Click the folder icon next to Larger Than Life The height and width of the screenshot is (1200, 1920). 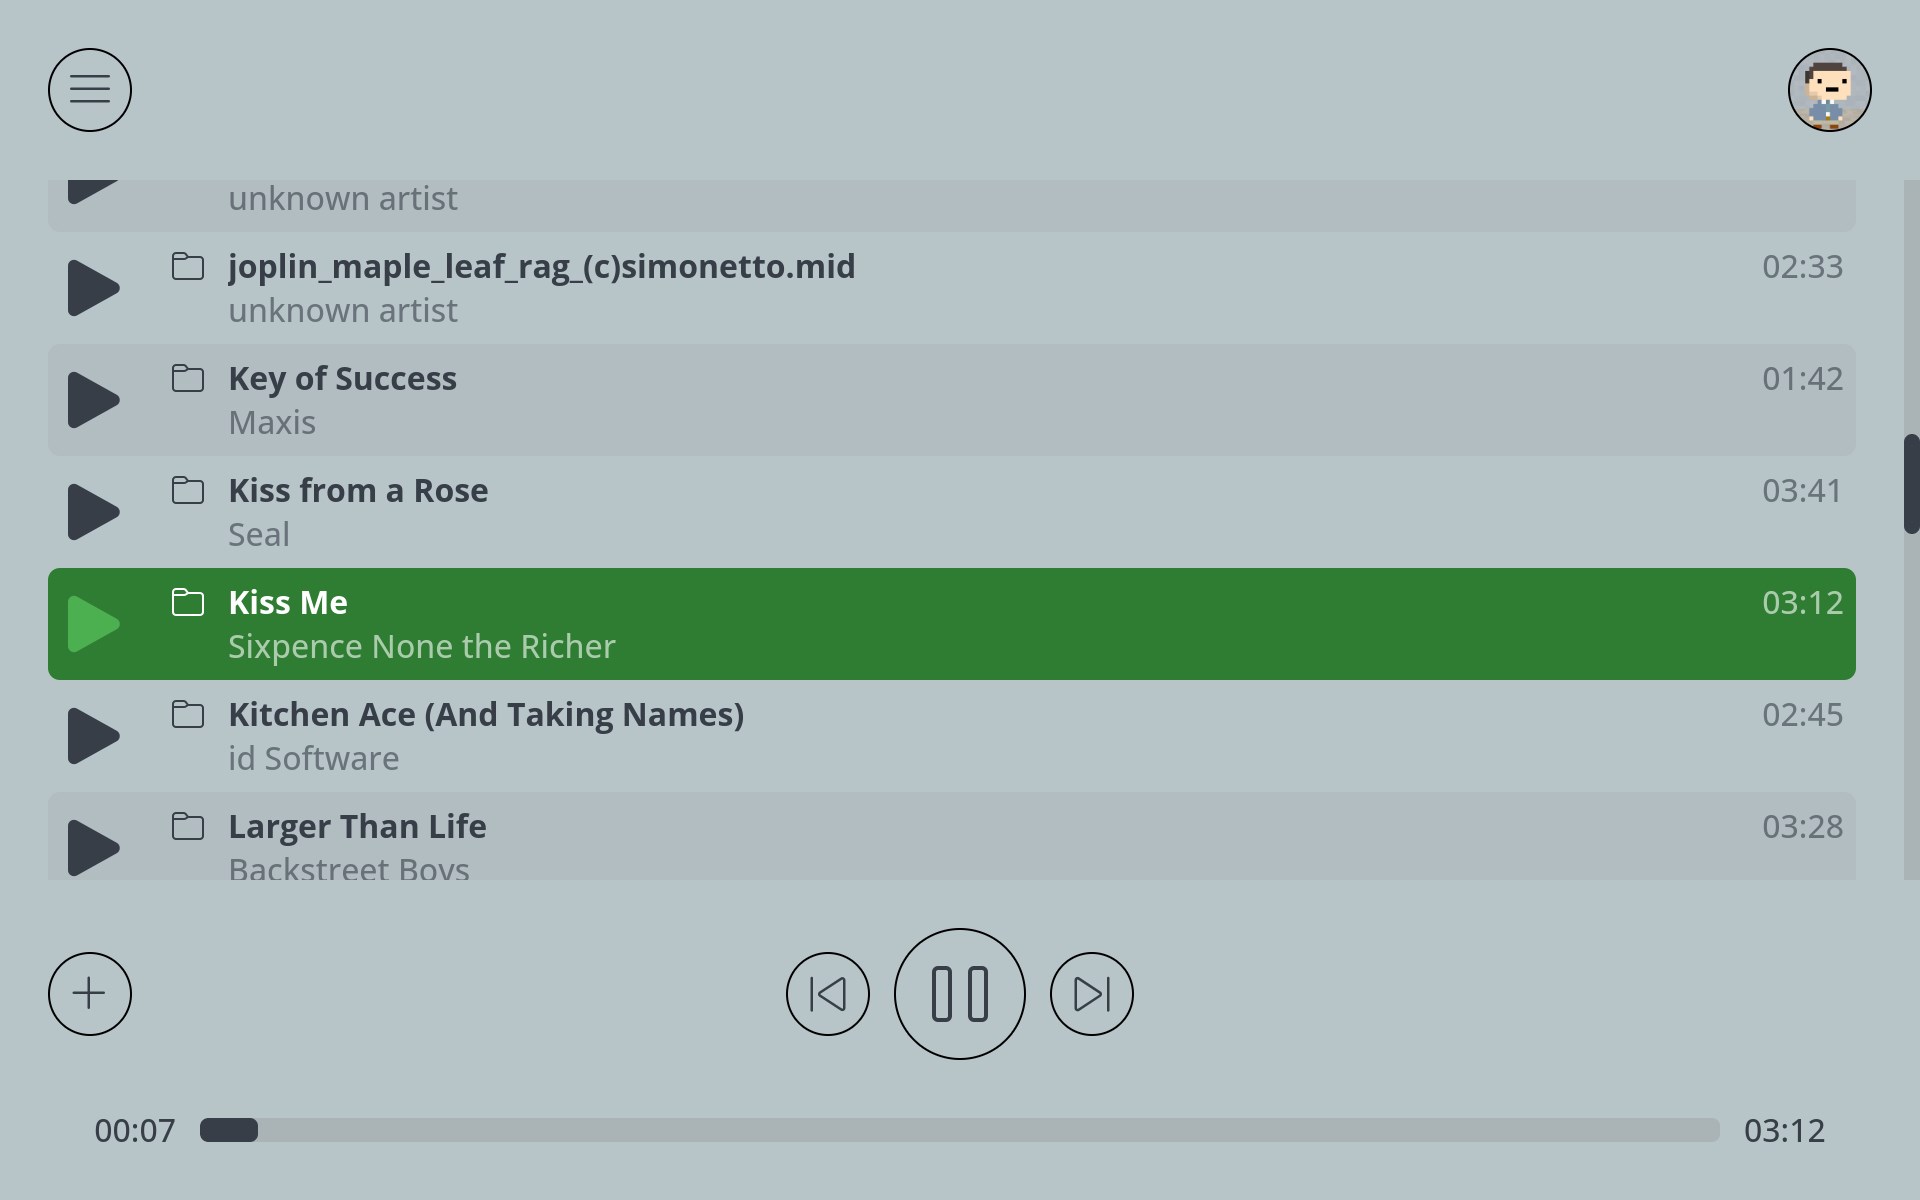pos(187,826)
